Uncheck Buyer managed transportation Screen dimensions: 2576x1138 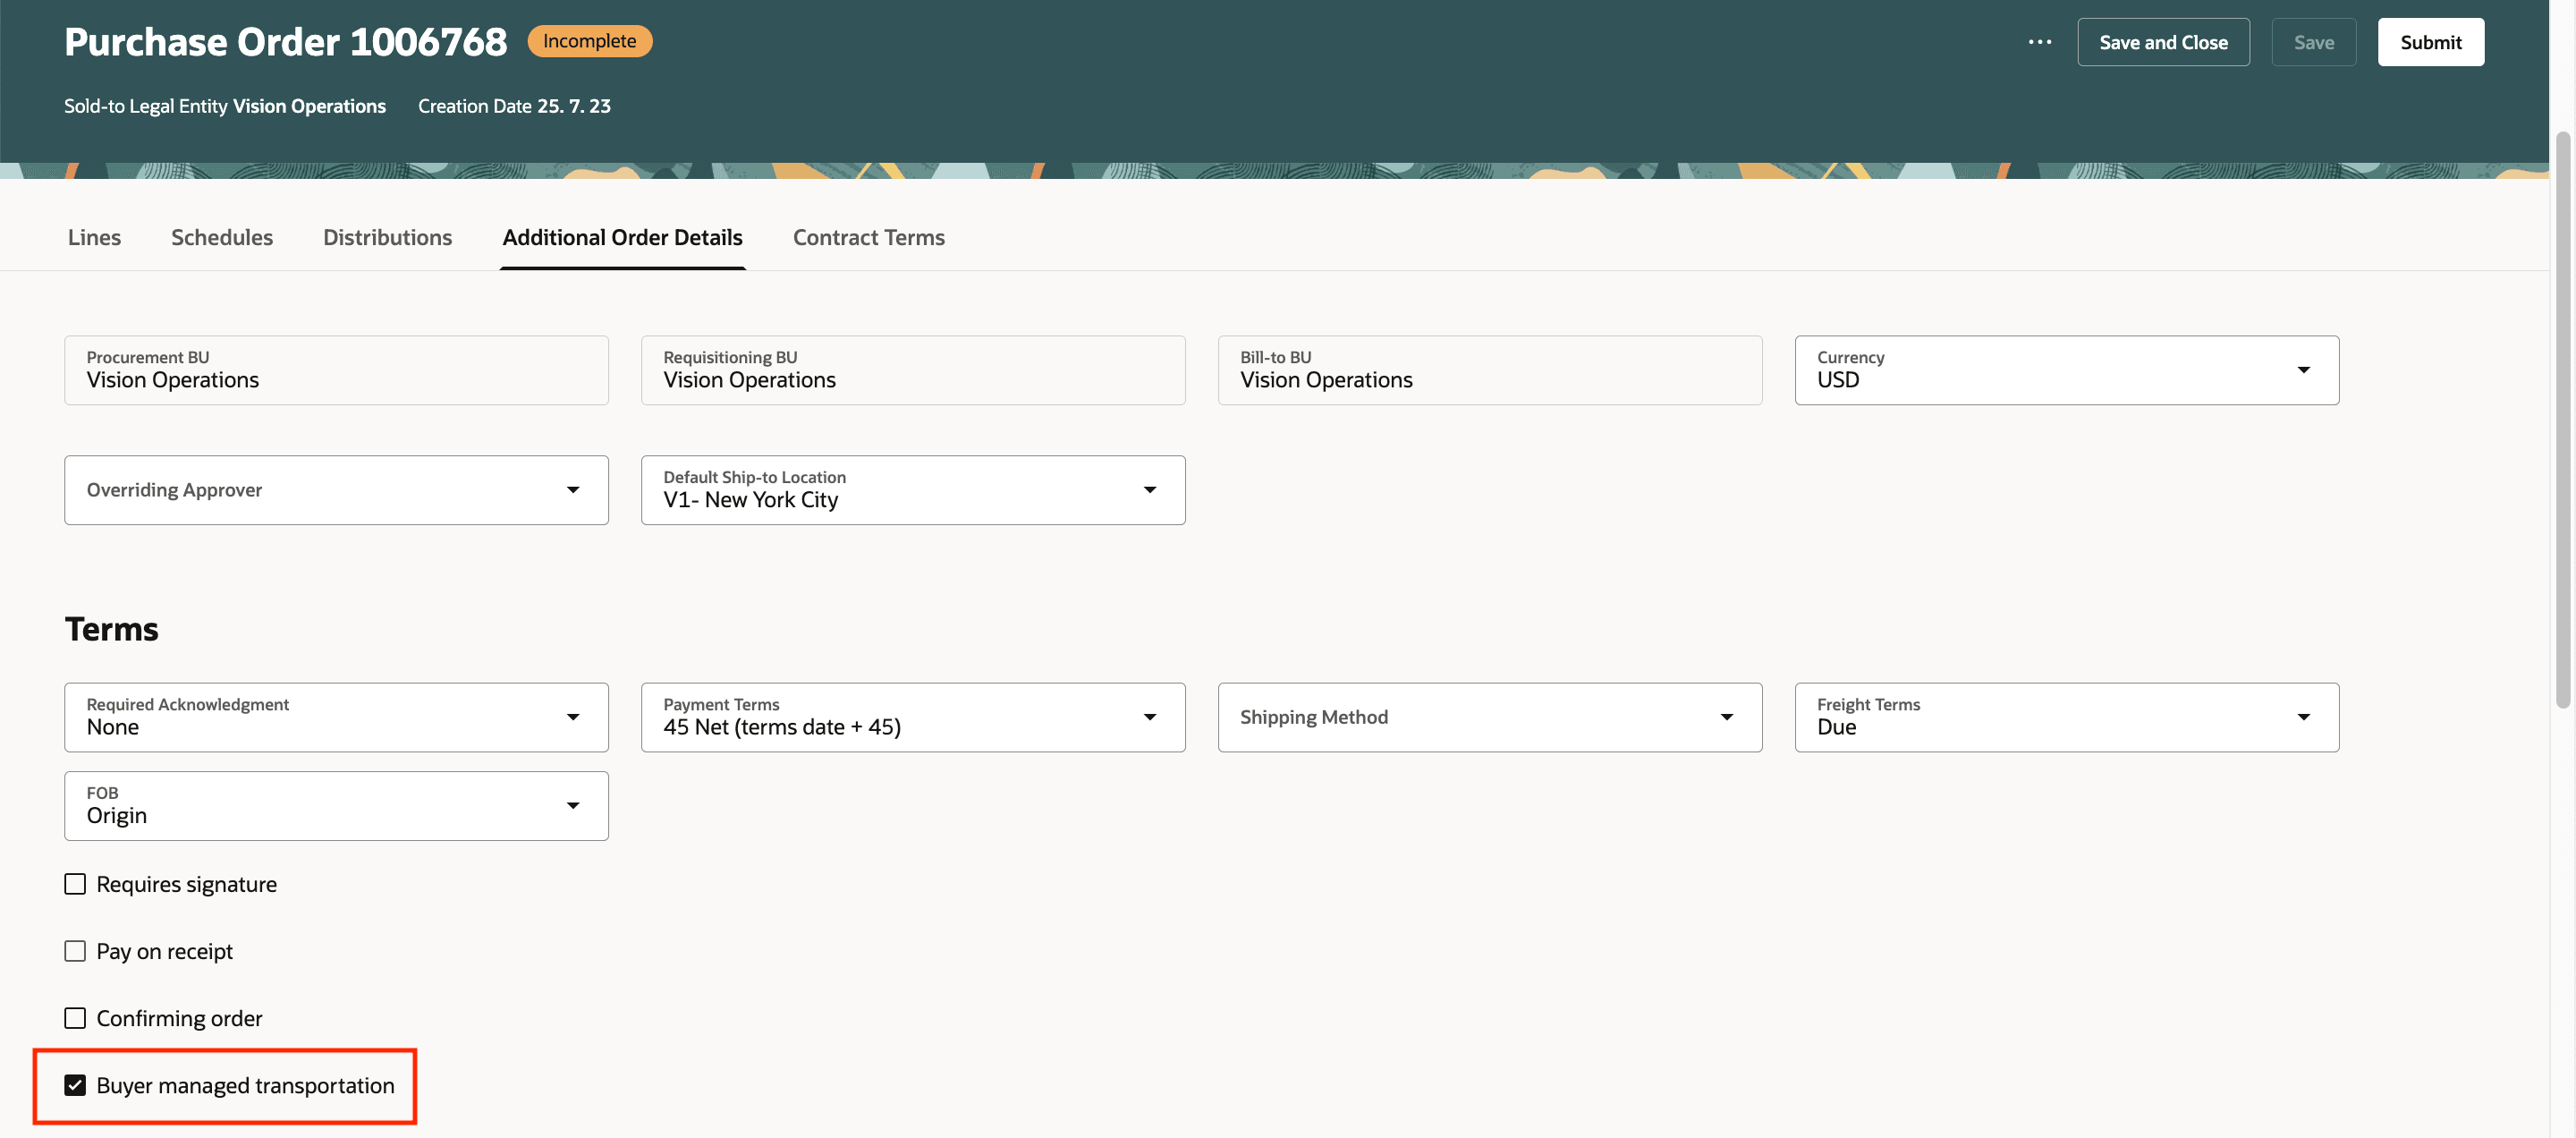coord(75,1085)
